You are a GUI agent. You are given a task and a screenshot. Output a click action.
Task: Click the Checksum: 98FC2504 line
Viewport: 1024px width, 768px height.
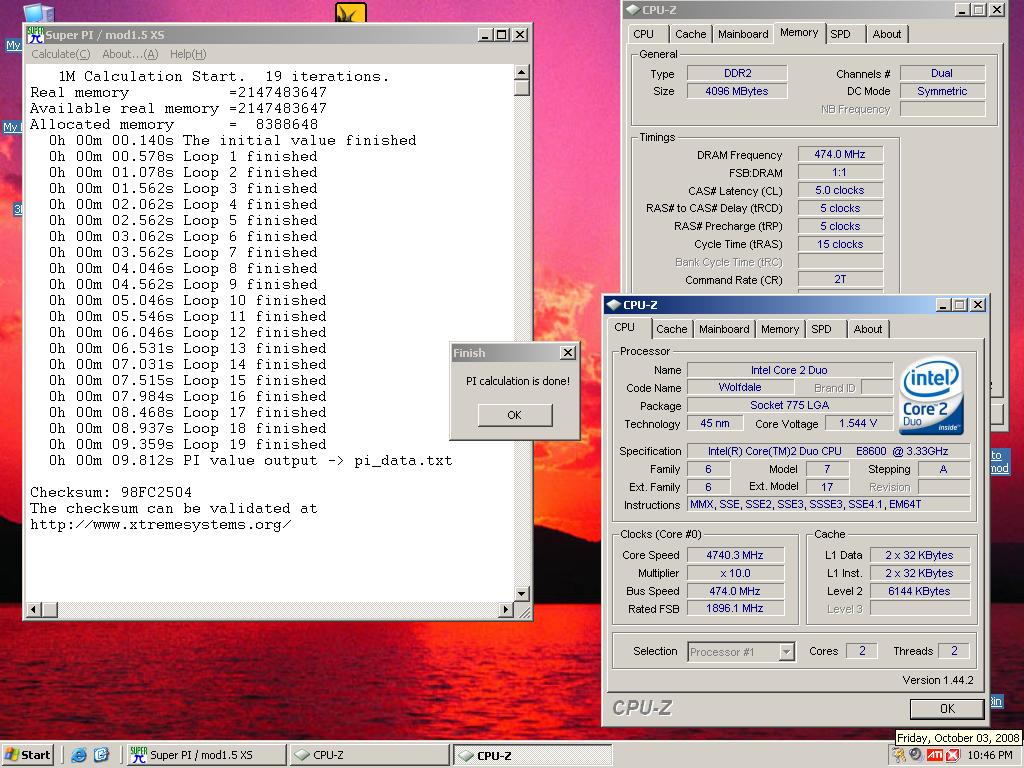(x=111, y=492)
